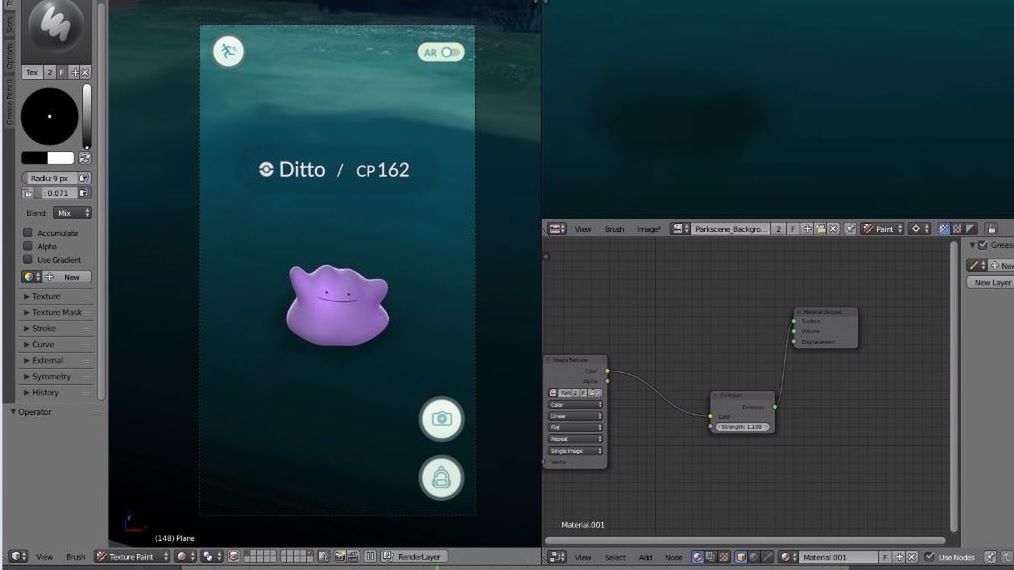1014x570 pixels.
Task: Enable the Use Gradient checkbox
Action: tap(28, 260)
